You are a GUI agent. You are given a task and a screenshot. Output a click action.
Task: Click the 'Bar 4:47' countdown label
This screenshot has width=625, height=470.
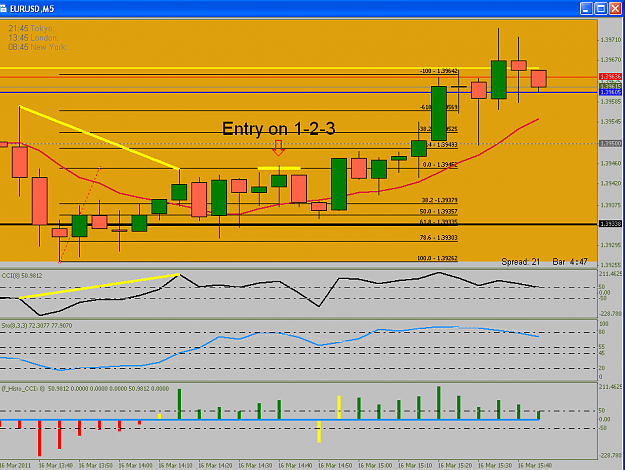(x=570, y=262)
